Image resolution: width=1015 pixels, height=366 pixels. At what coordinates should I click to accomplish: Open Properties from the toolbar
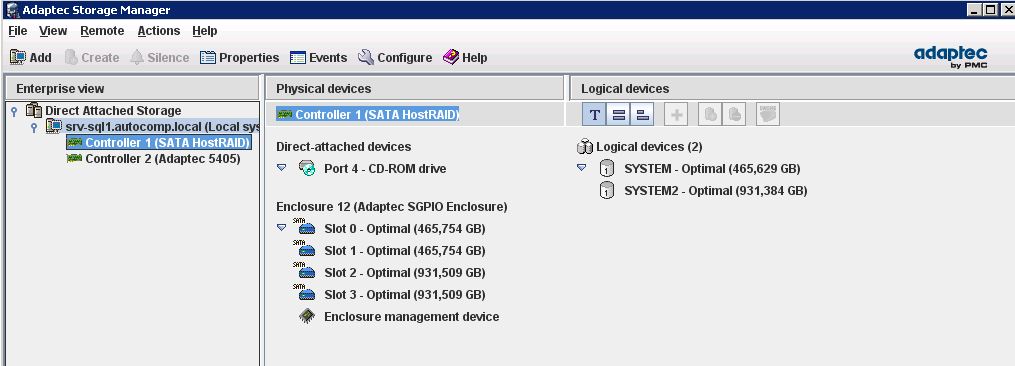[x=240, y=58]
